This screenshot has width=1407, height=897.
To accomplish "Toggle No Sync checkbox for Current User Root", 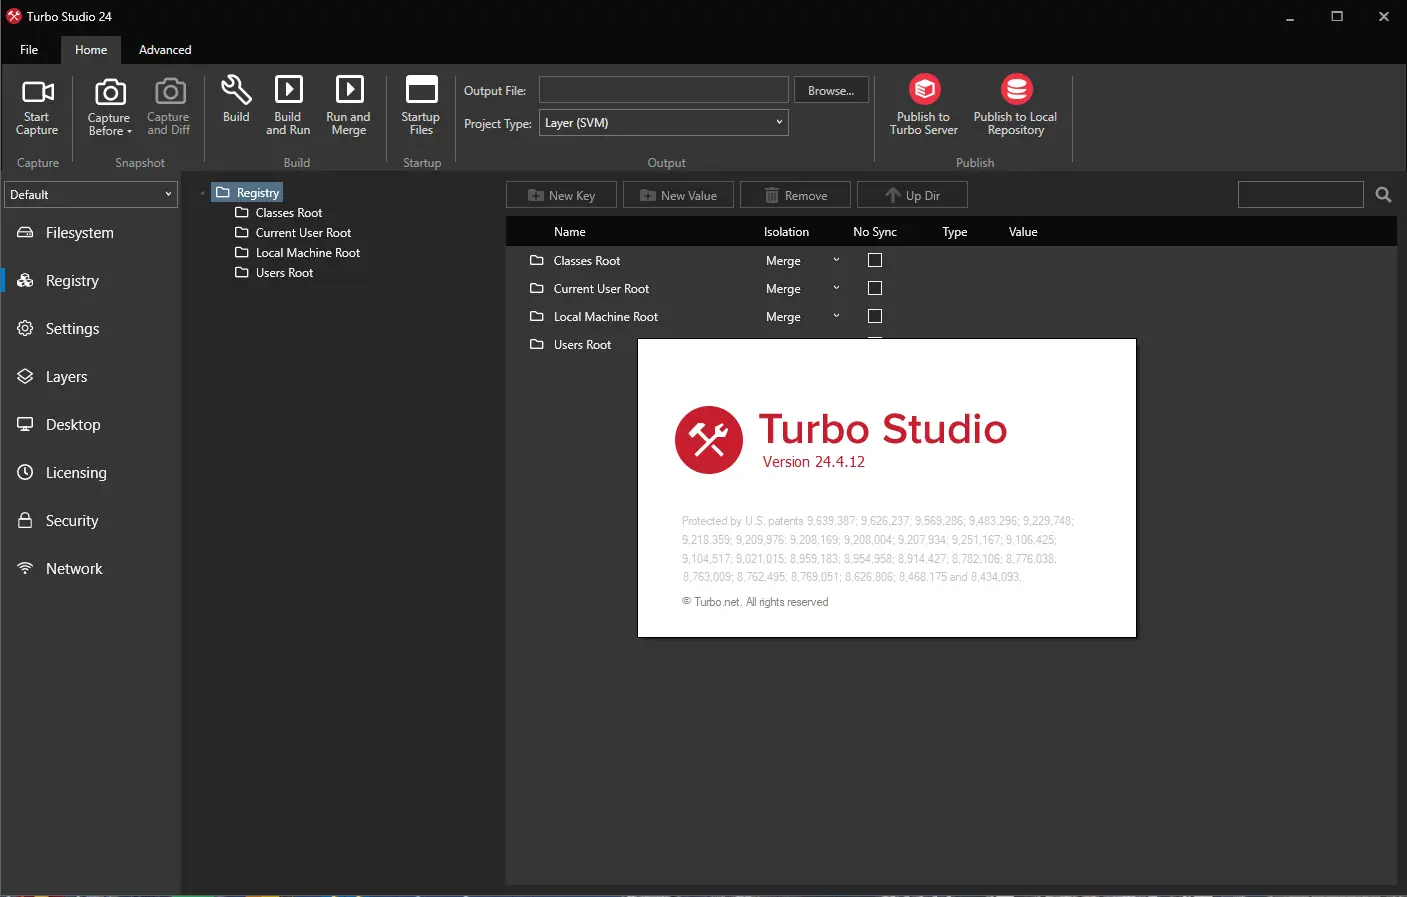I will [x=875, y=288].
